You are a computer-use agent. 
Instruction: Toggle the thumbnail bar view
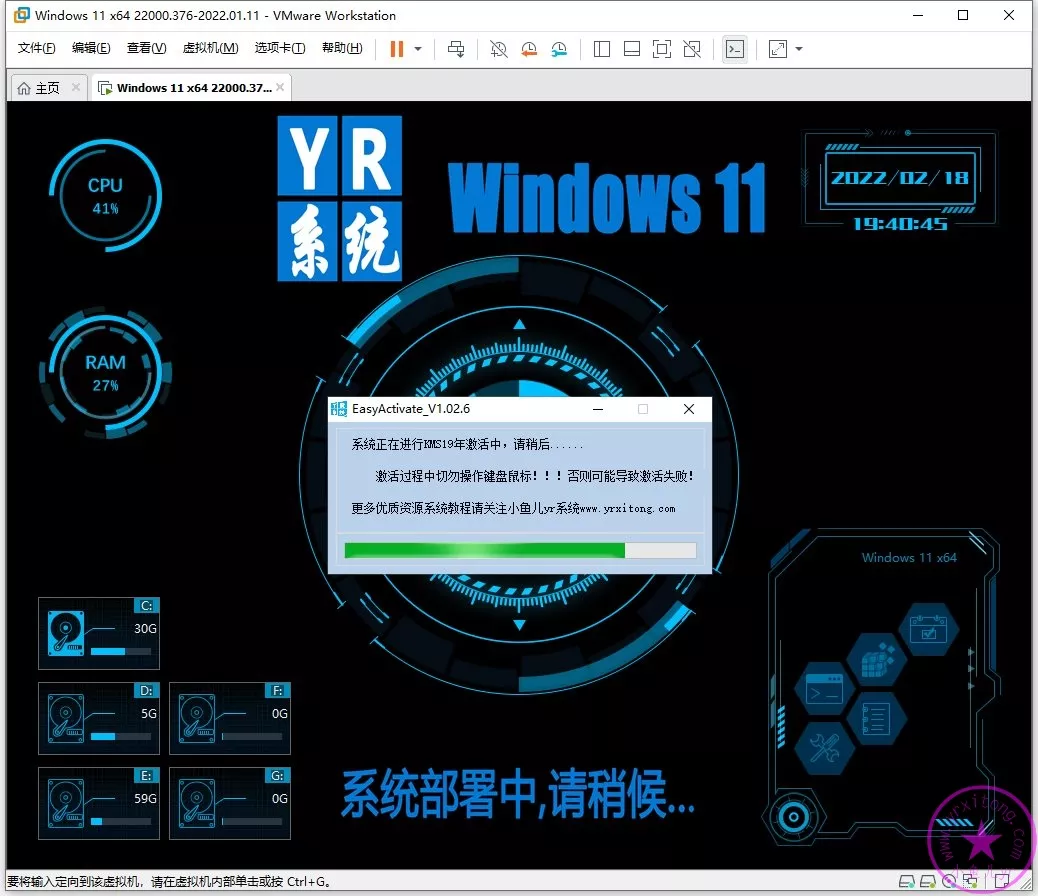click(x=632, y=49)
